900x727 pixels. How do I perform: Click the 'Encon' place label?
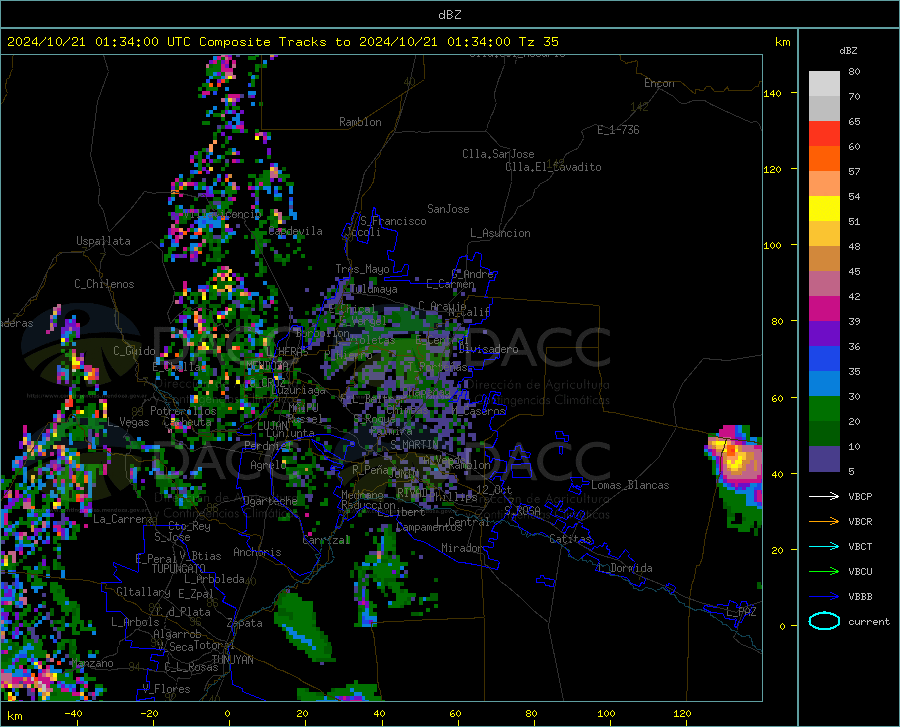[659, 83]
